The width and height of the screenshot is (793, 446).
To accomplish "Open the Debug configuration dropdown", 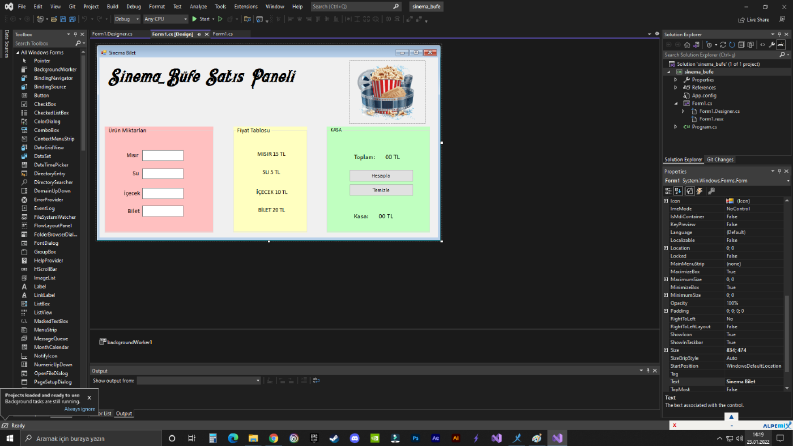I will pos(126,19).
